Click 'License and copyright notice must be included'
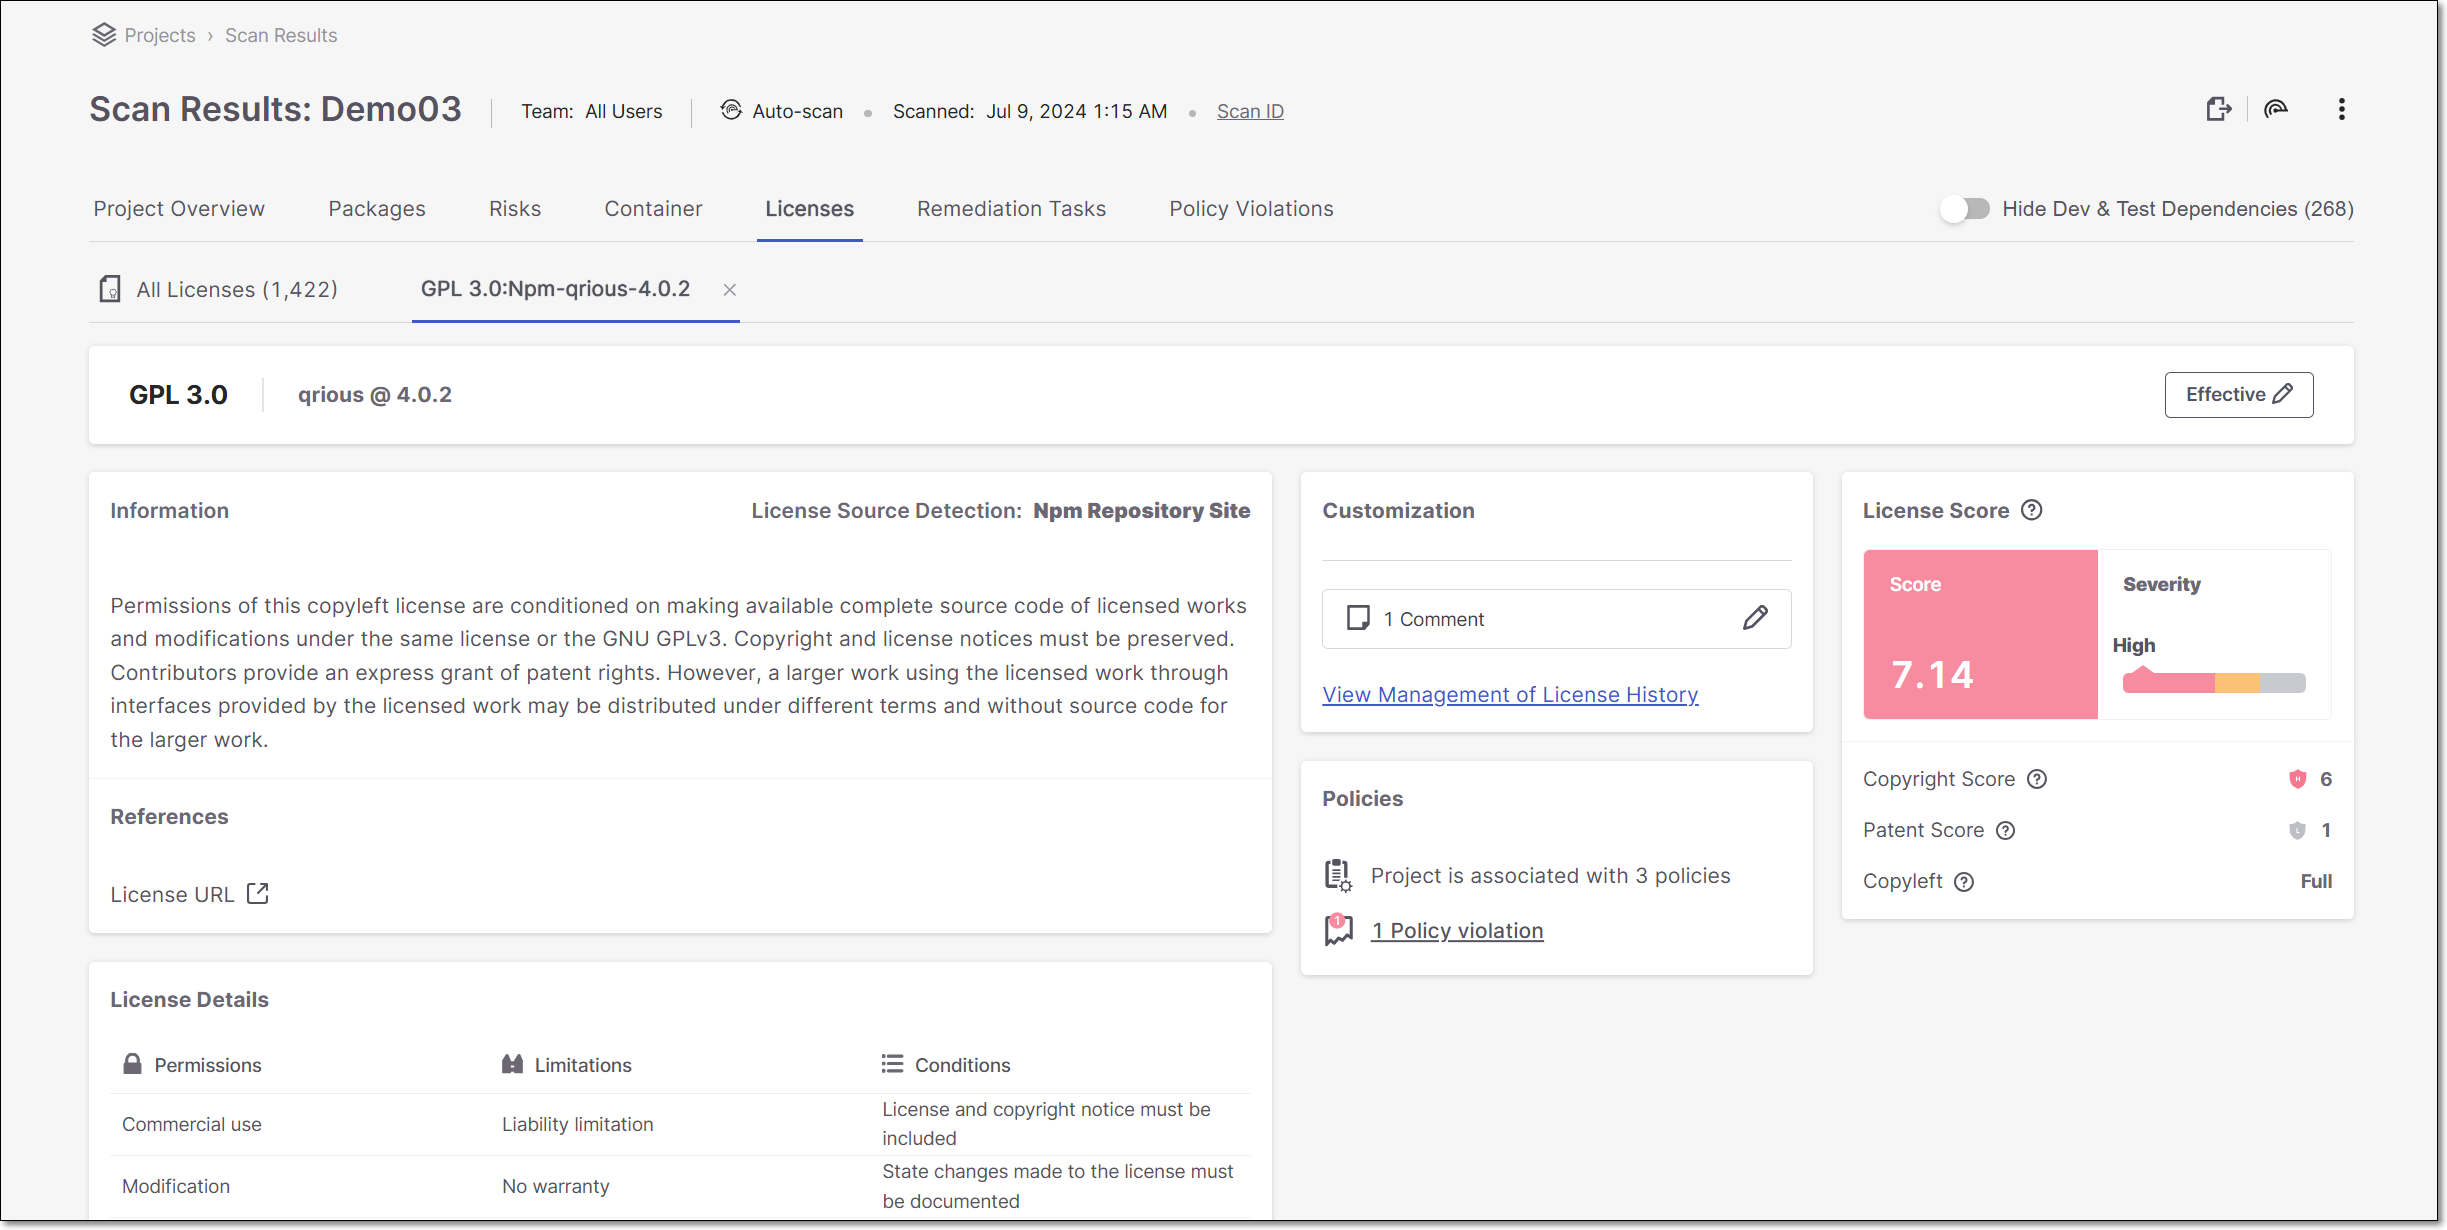This screenshot has height=1230, width=2447. 1046,1124
